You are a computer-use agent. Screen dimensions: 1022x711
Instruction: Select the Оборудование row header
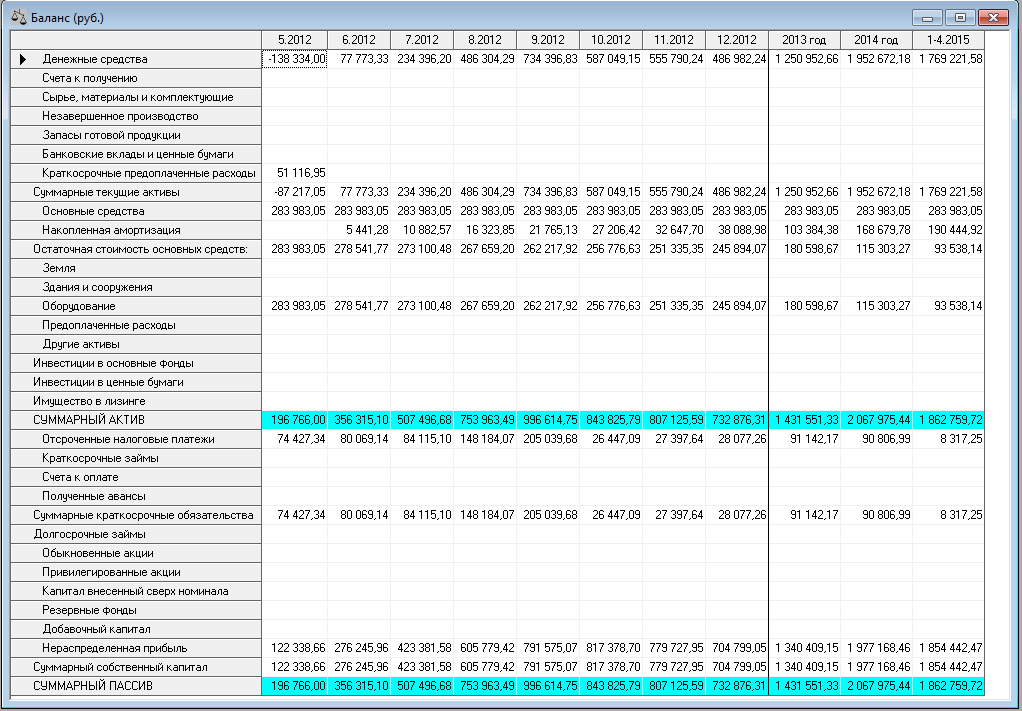tap(136, 306)
